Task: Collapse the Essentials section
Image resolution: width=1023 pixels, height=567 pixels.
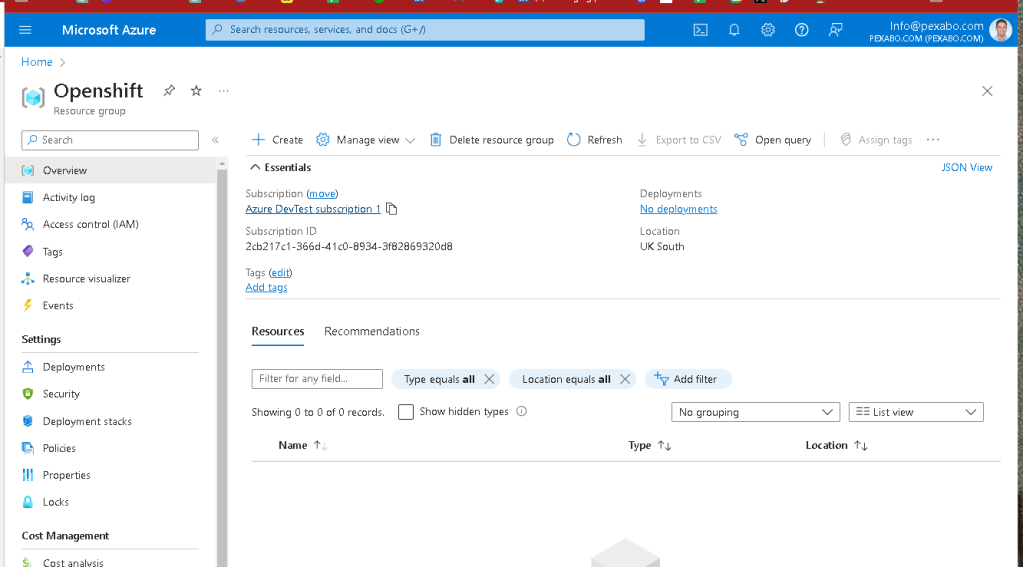Action: (x=281, y=168)
